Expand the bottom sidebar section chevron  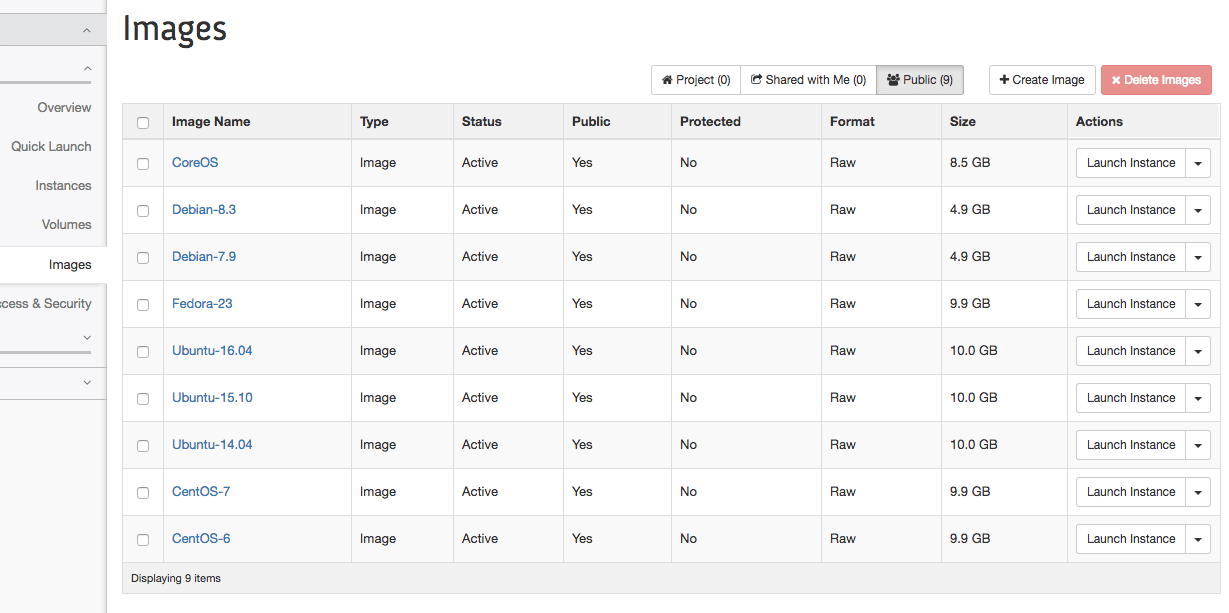[x=87, y=383]
